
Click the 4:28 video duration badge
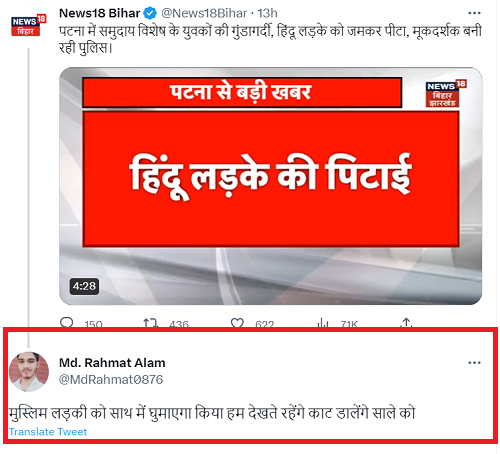coord(84,286)
